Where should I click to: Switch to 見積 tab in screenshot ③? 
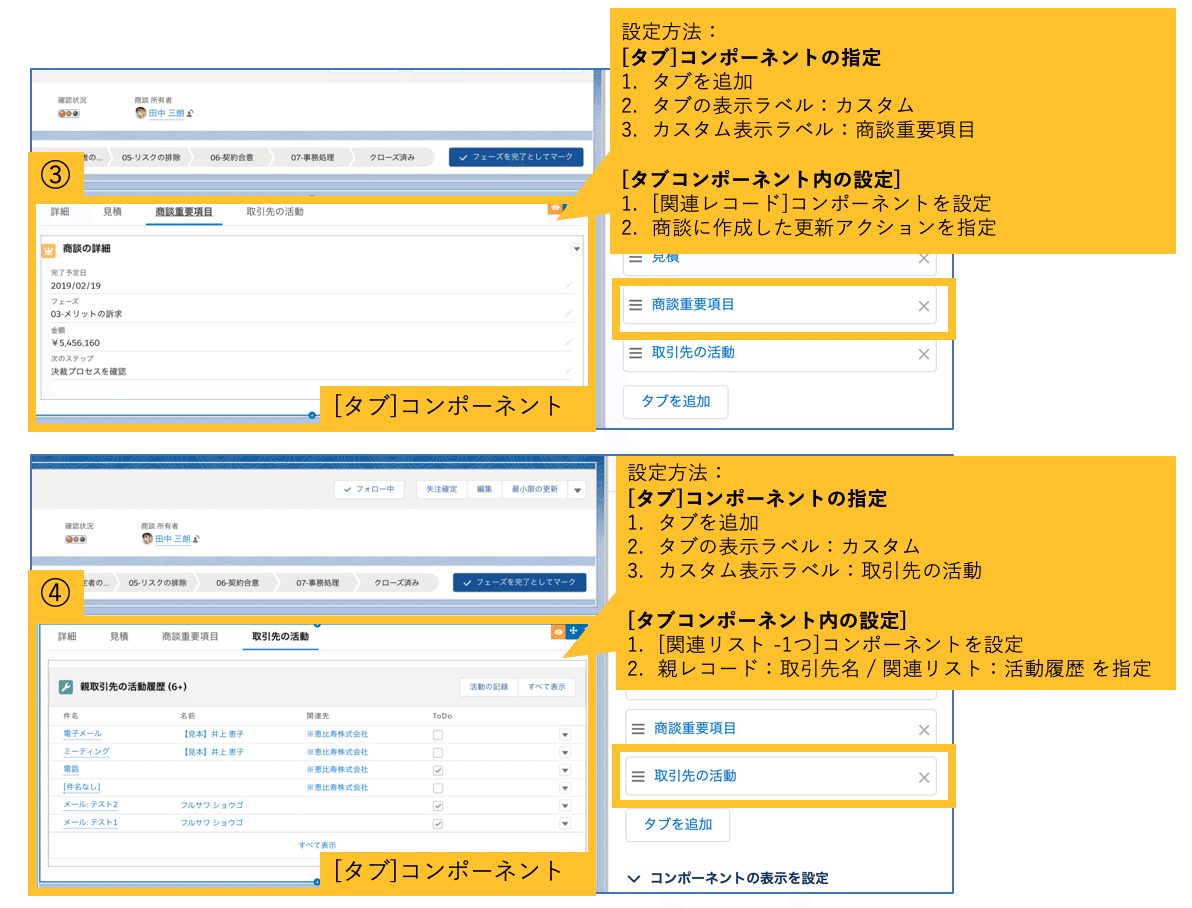click(x=113, y=212)
